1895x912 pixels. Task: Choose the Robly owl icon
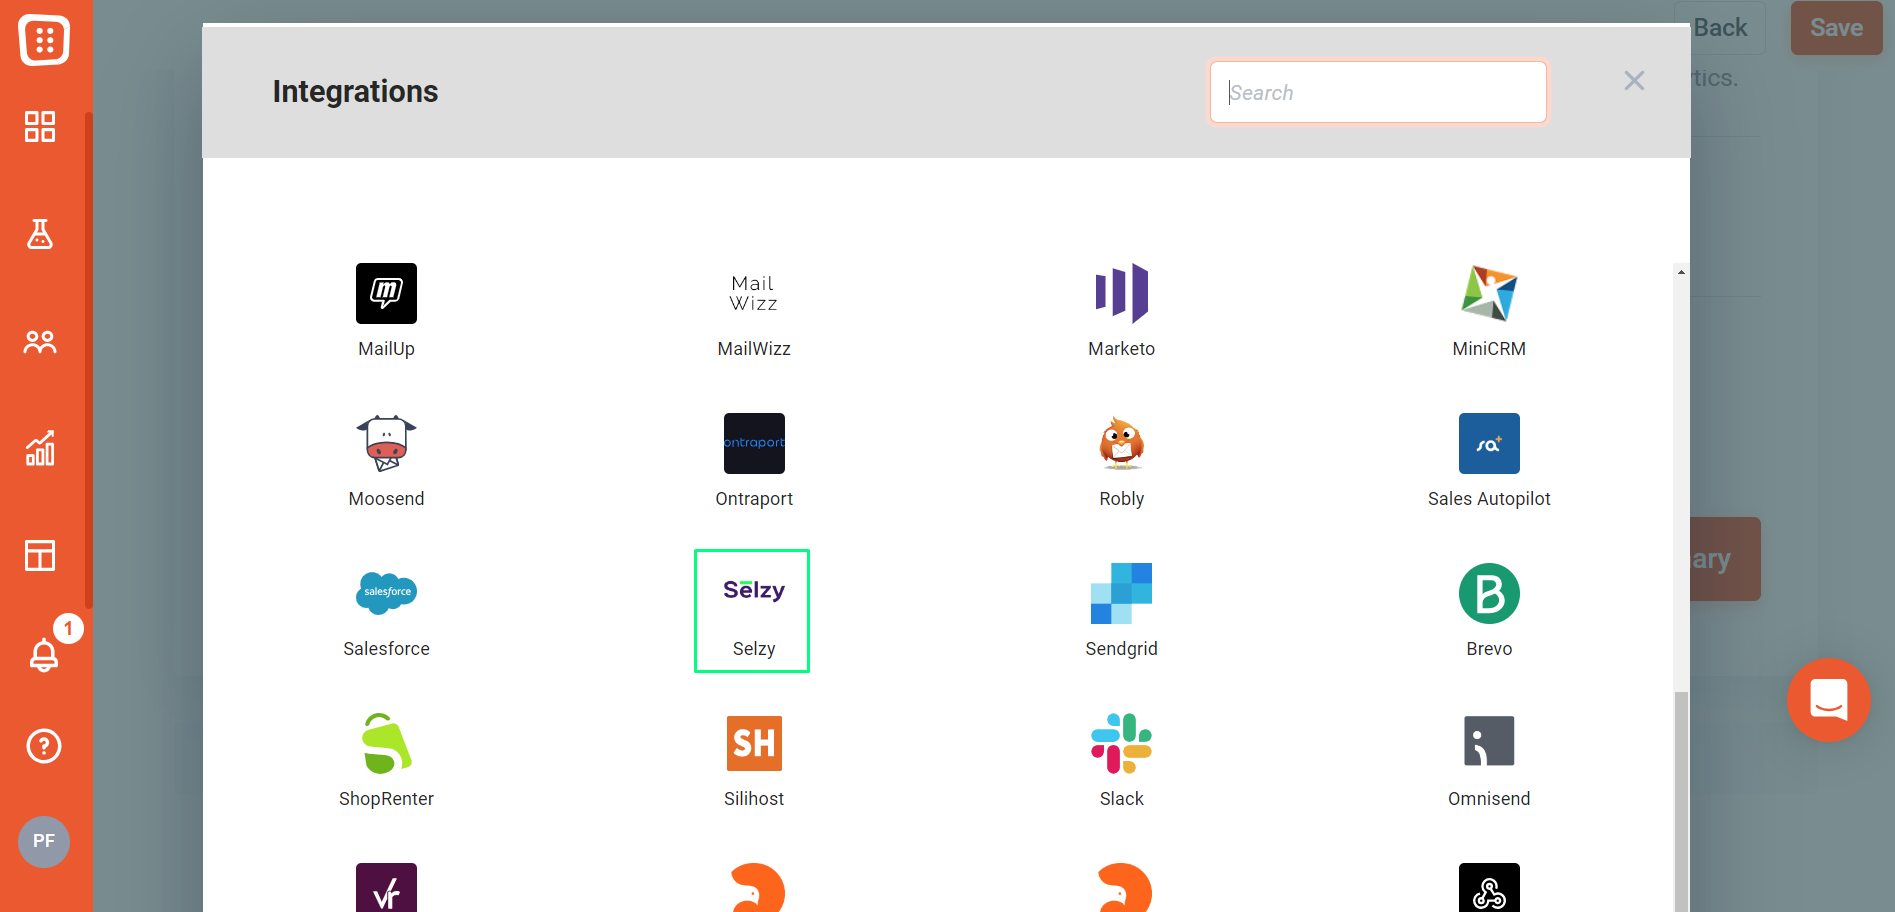click(x=1121, y=443)
